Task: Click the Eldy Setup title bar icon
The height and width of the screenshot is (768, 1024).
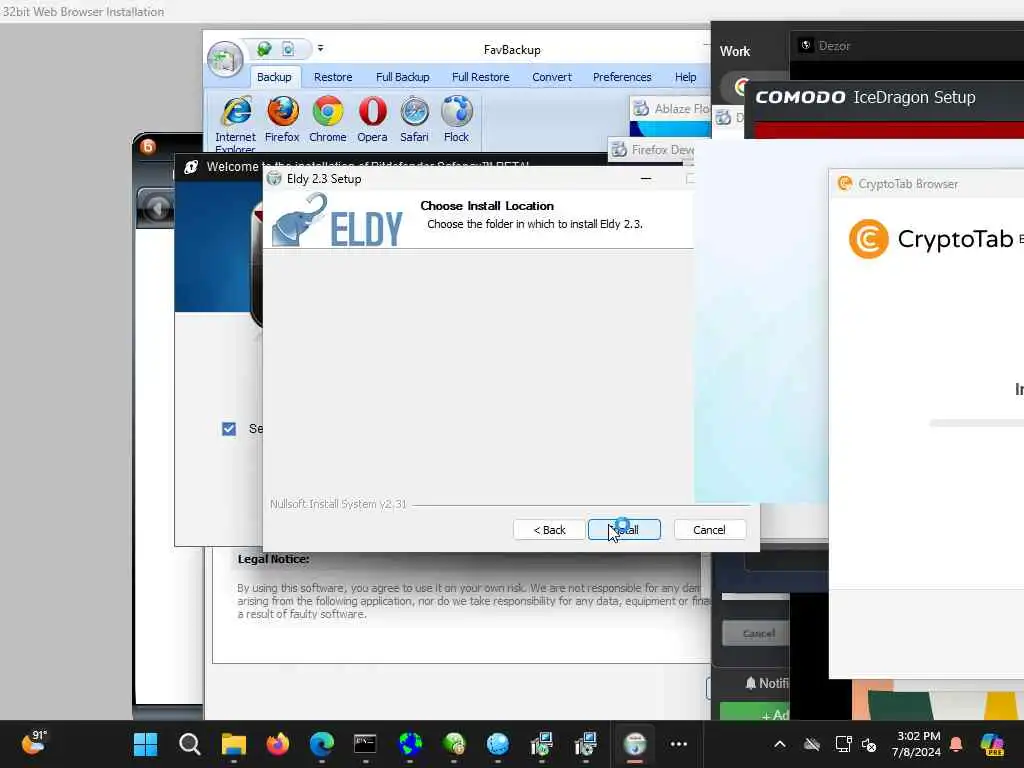Action: pos(274,178)
